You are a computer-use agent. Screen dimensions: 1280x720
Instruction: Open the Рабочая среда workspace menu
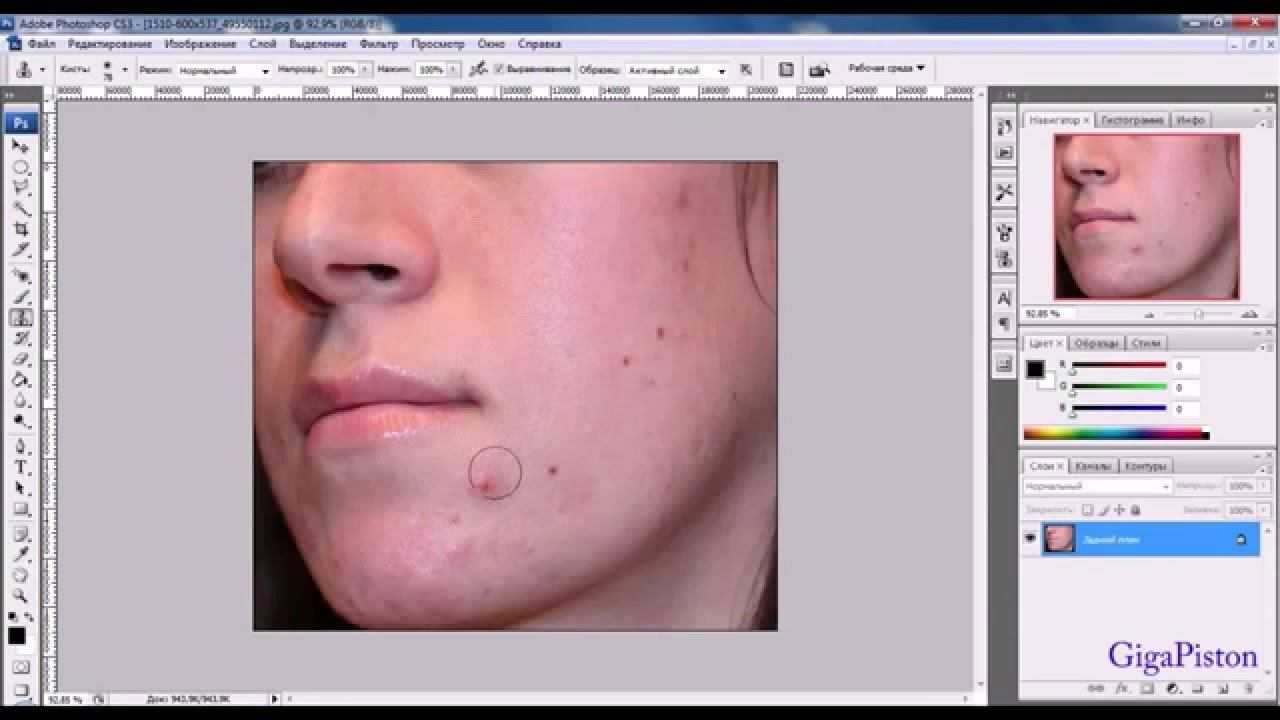click(886, 68)
